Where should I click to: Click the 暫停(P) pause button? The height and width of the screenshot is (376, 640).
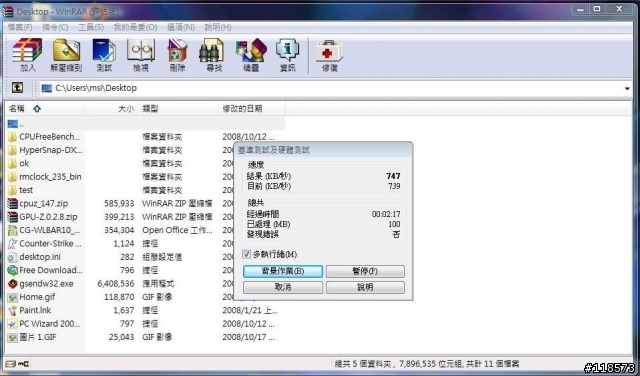(x=365, y=271)
